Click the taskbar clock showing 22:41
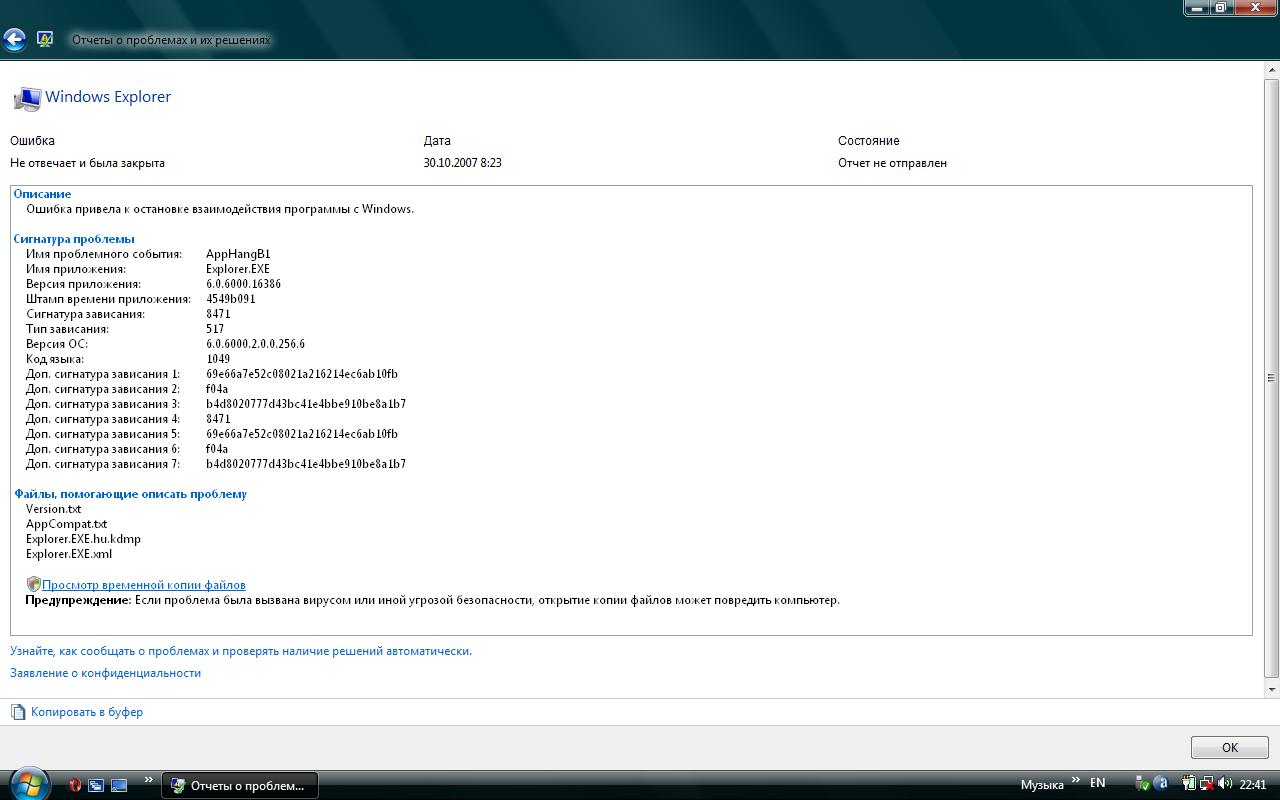 1253,785
